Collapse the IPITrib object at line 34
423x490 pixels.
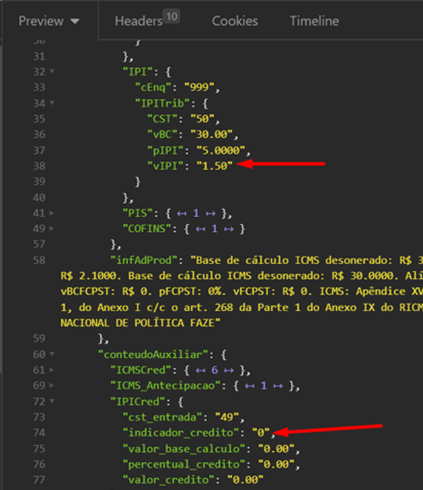52,103
